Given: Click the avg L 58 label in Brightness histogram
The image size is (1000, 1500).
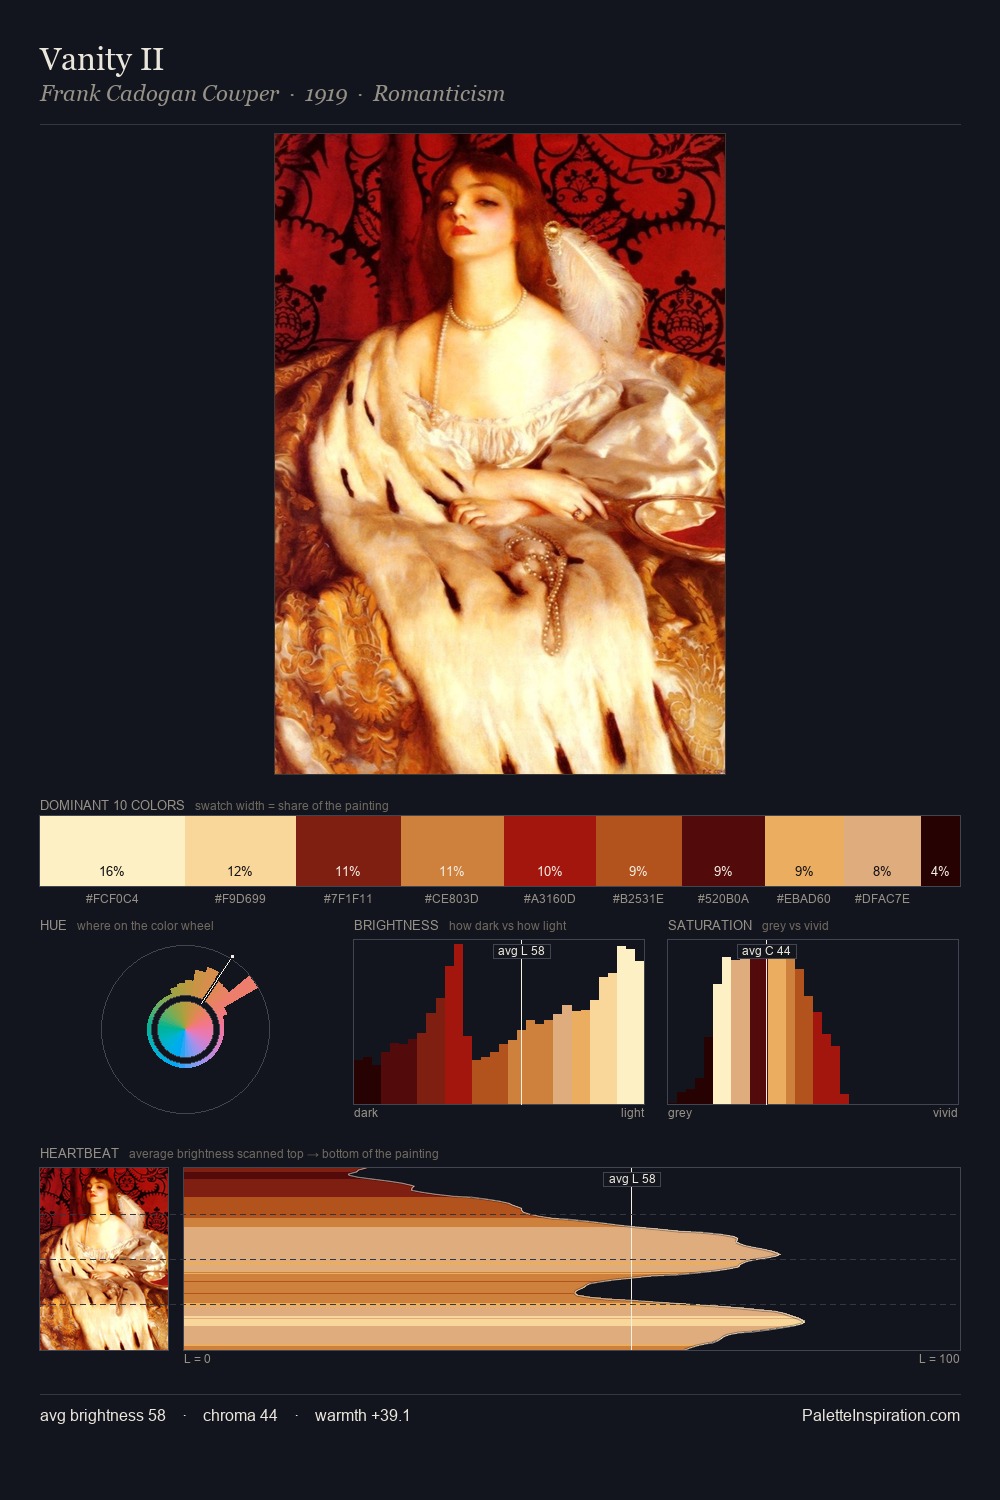Looking at the screenshot, I should (x=522, y=951).
